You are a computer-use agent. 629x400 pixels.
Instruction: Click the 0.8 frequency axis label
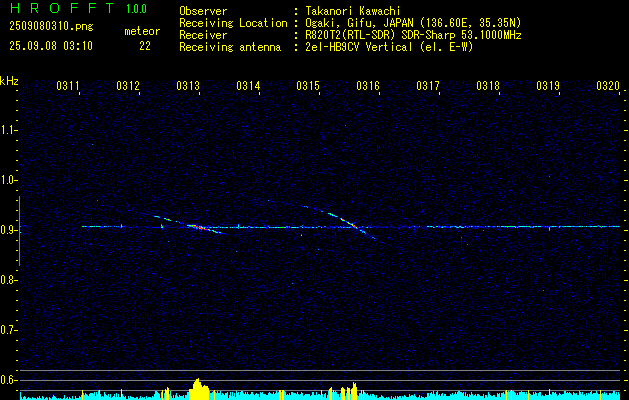tap(9, 280)
